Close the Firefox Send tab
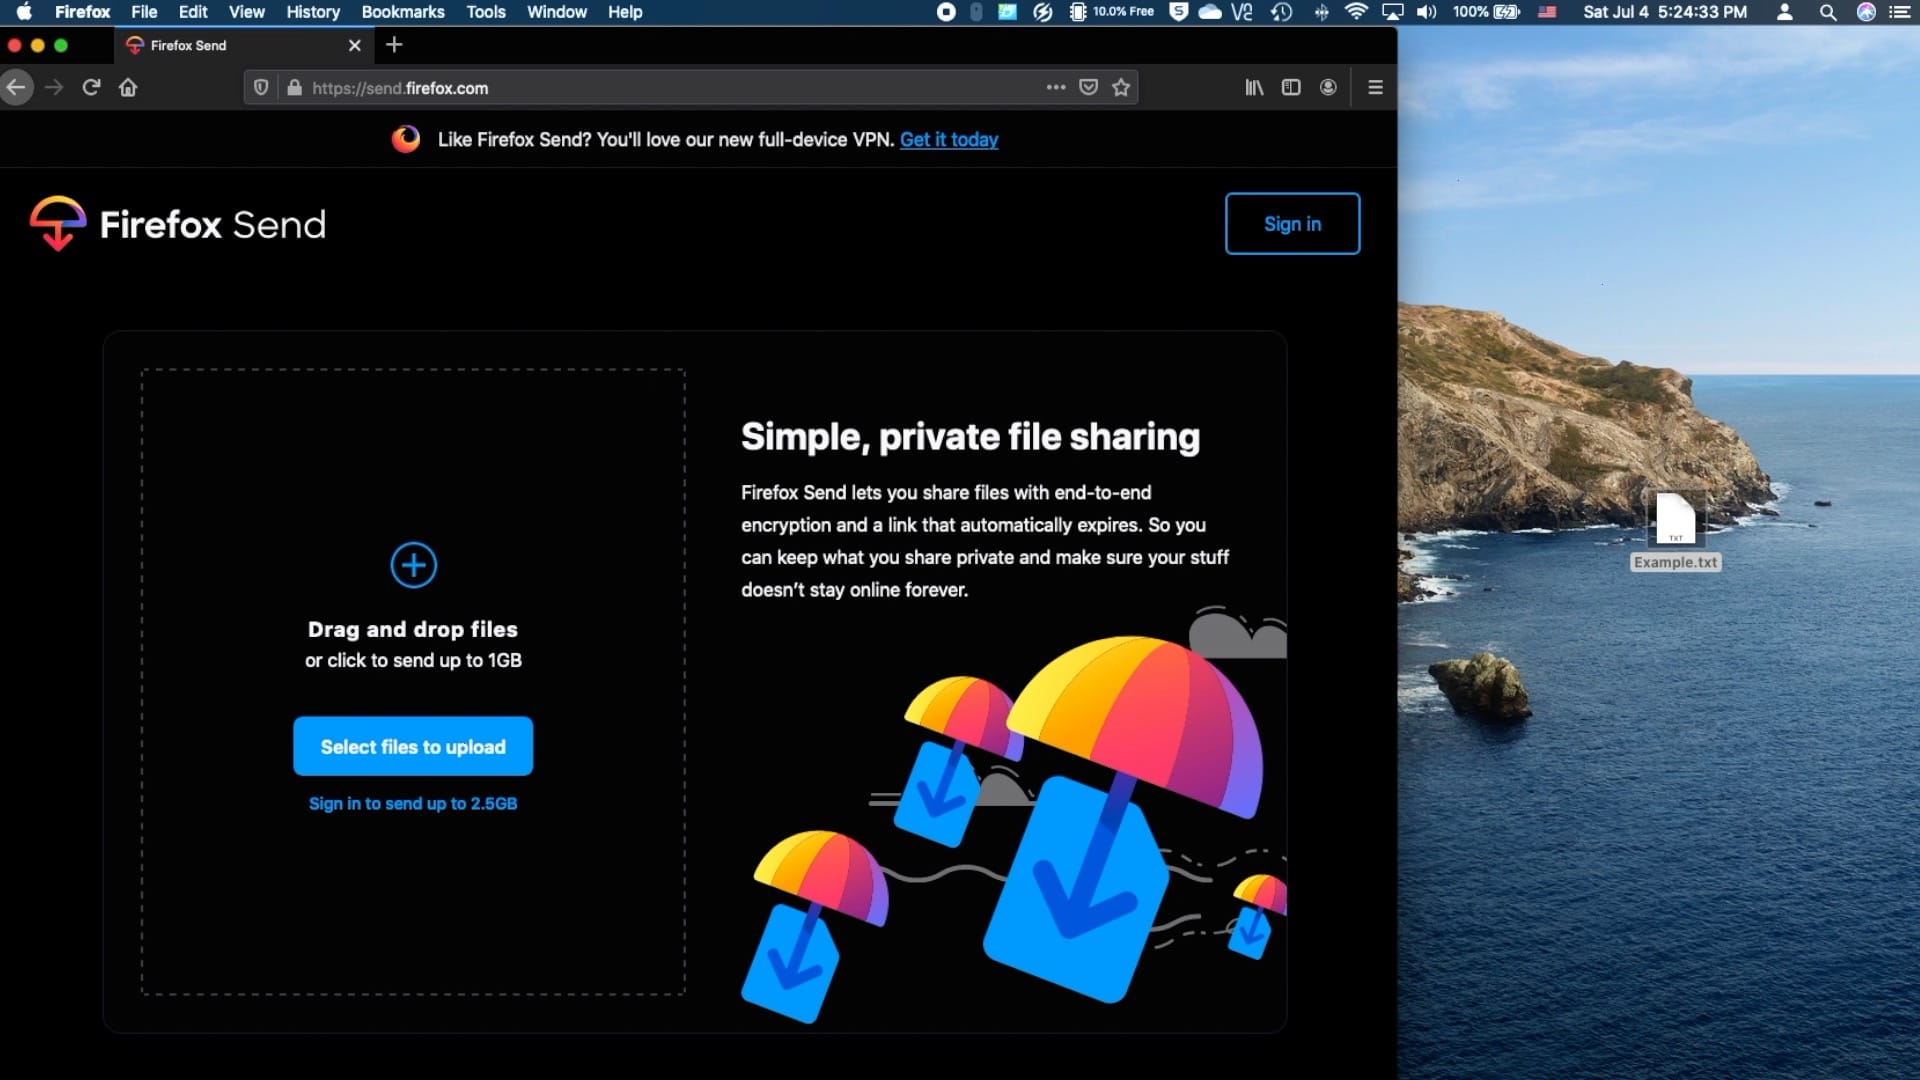The image size is (1920, 1080). (354, 45)
